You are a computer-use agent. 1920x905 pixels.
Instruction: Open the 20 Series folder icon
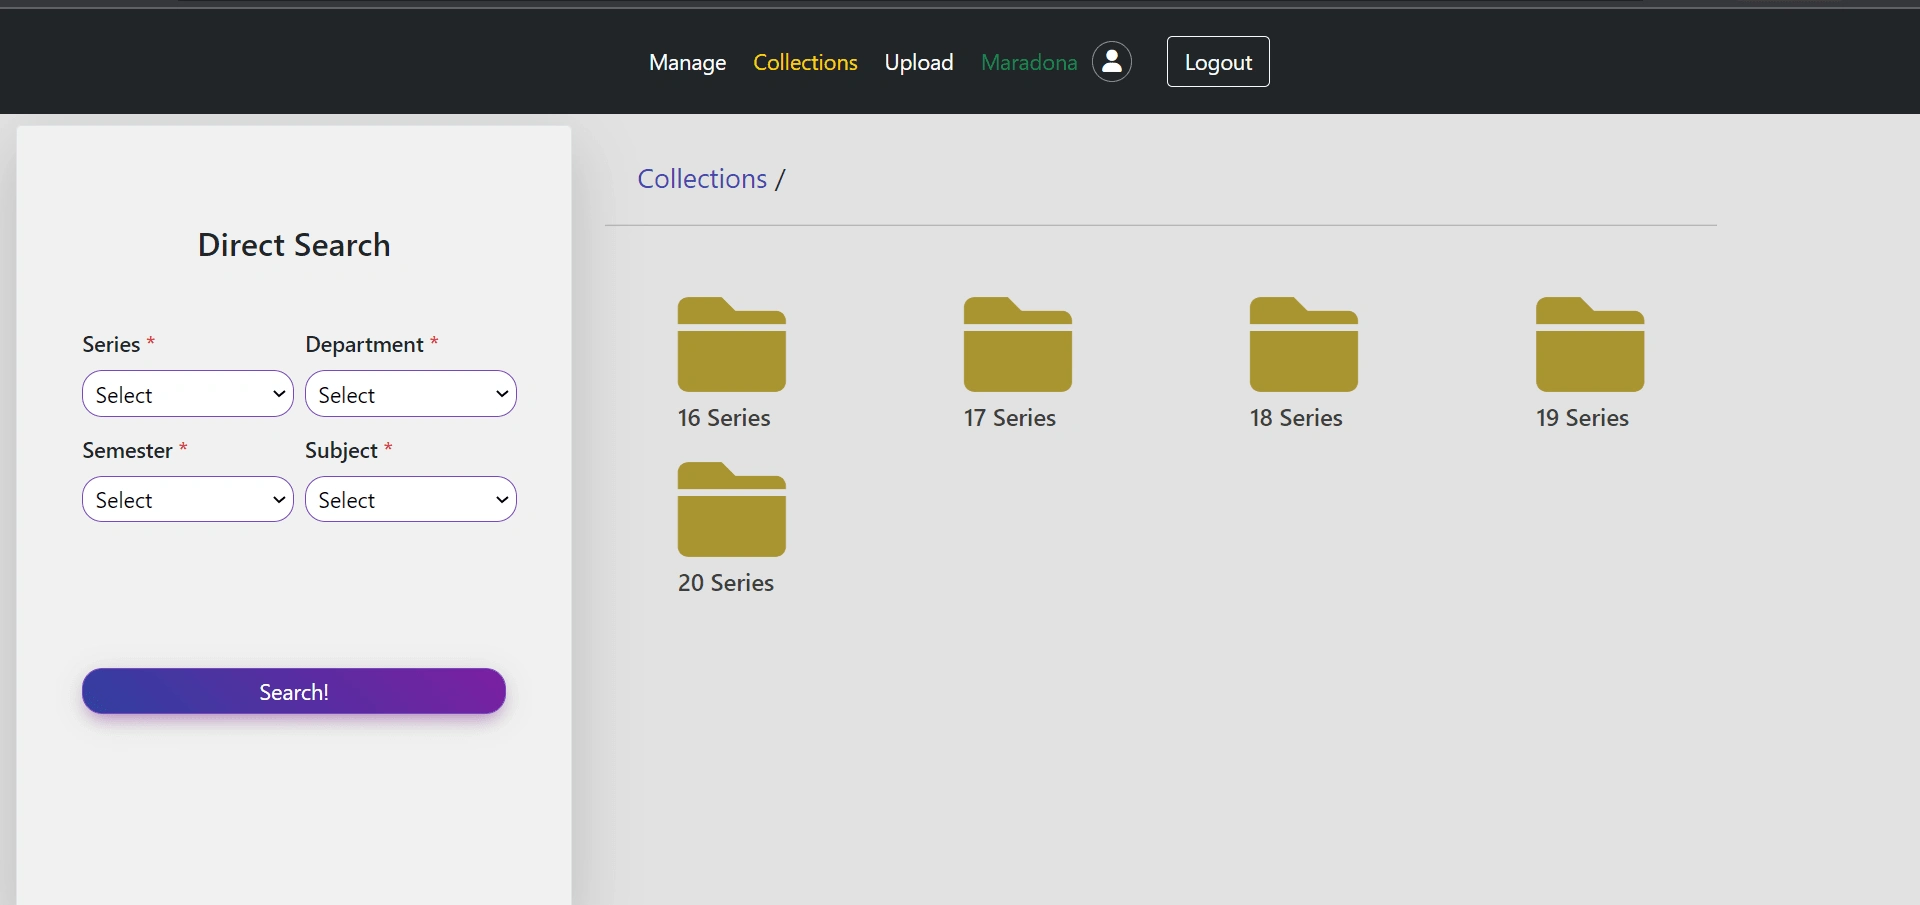(731, 510)
